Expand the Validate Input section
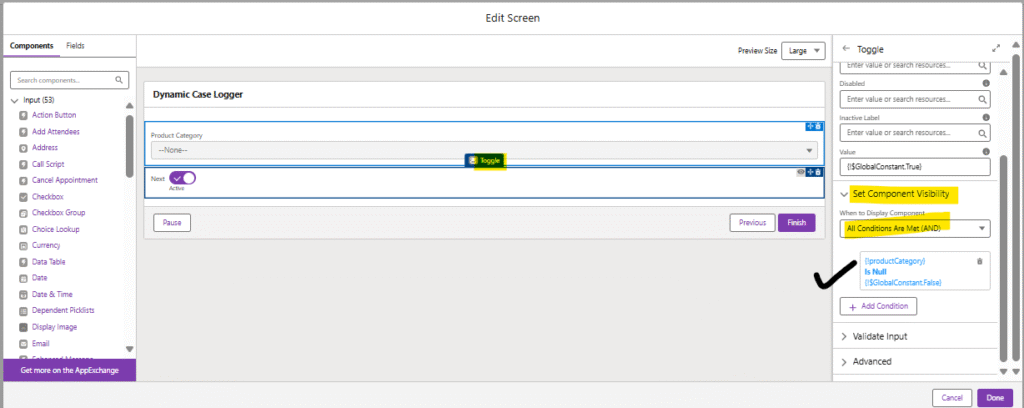Image resolution: width=1024 pixels, height=408 pixels. tap(880, 336)
